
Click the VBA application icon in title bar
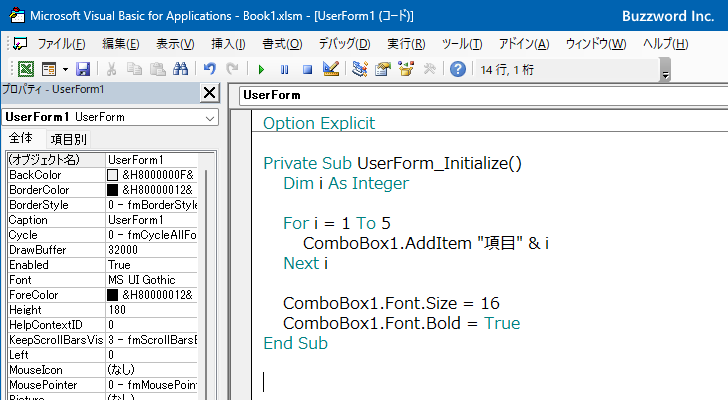pos(17,15)
